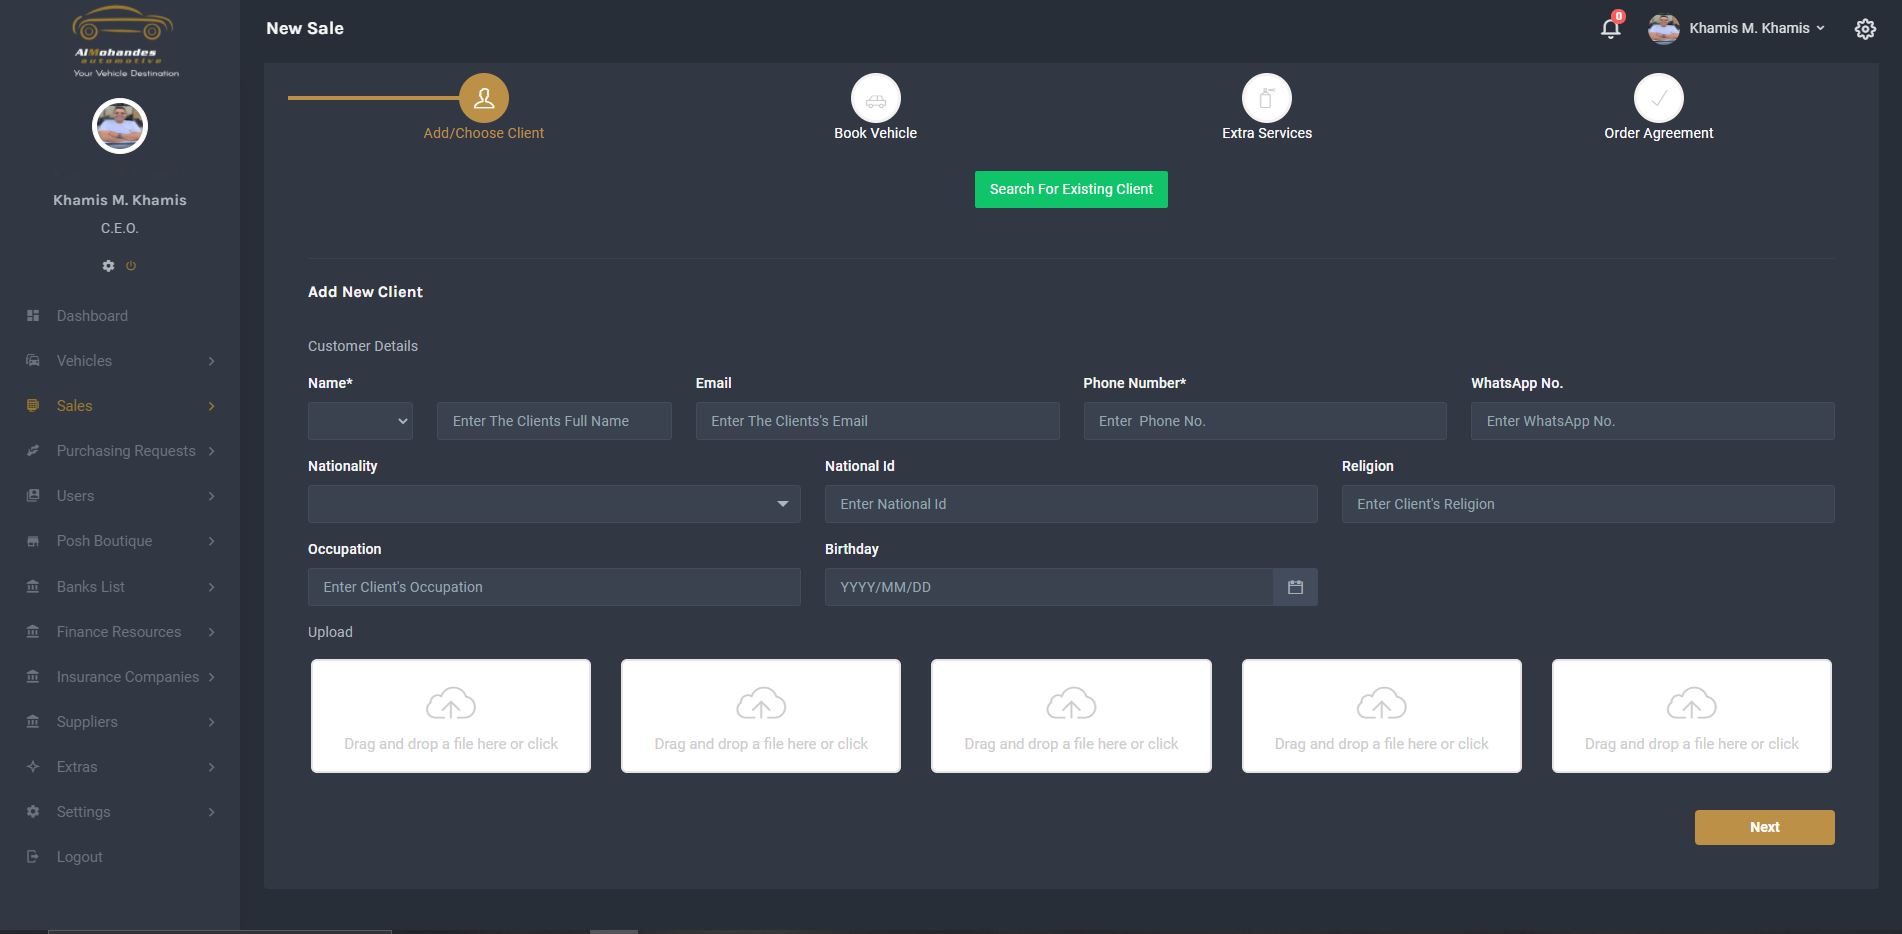The width and height of the screenshot is (1902, 934).
Task: Click the small gear under the C.E.O. title
Action: pos(108,266)
